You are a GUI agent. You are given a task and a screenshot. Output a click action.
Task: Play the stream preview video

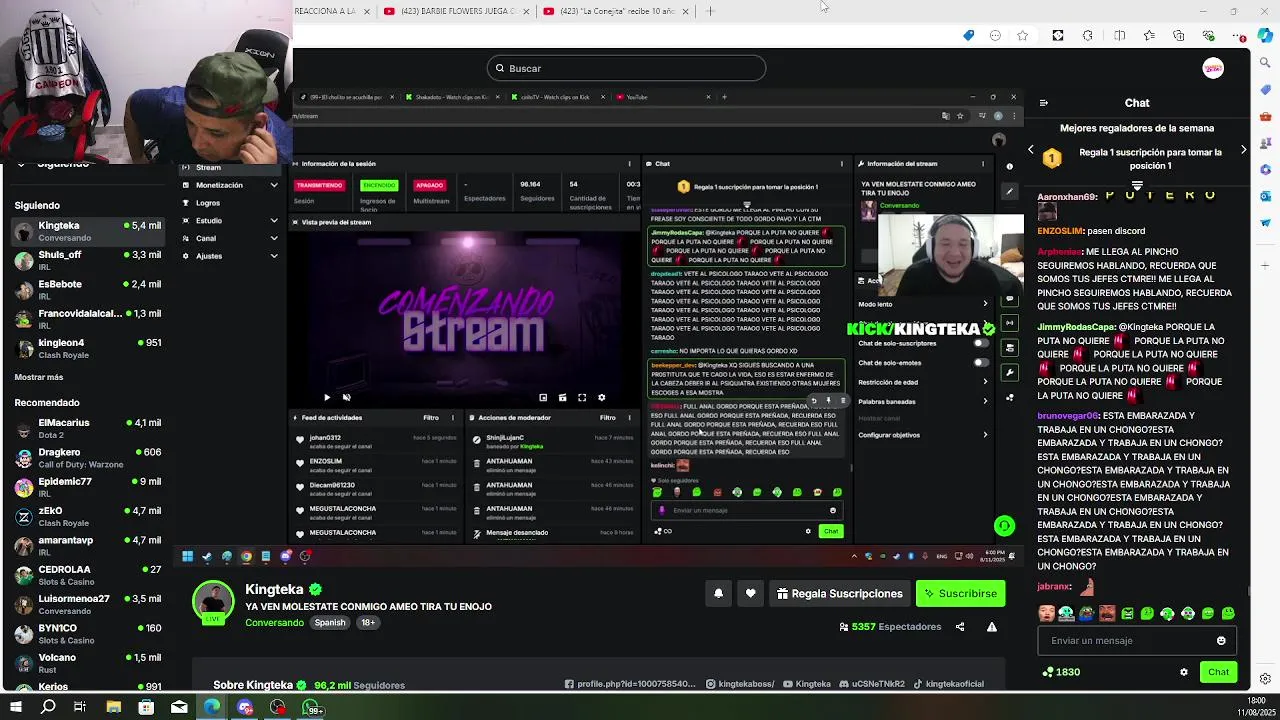(x=326, y=398)
